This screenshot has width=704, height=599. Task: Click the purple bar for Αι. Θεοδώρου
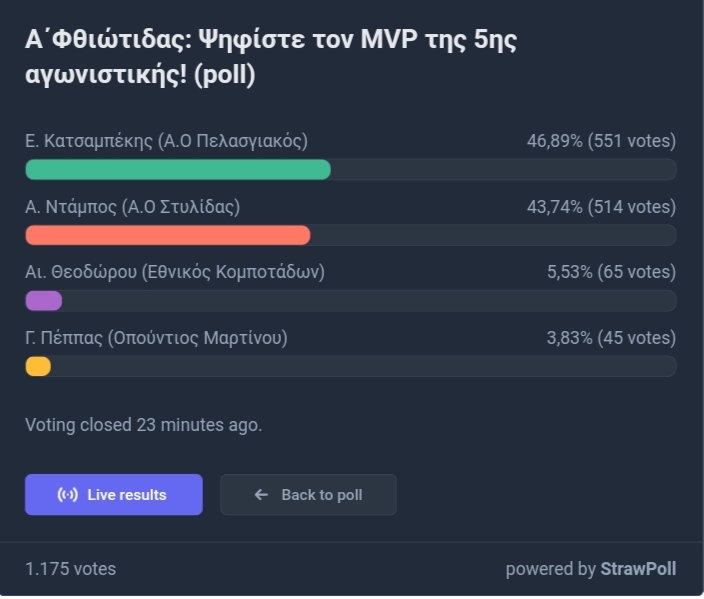pyautogui.click(x=44, y=301)
